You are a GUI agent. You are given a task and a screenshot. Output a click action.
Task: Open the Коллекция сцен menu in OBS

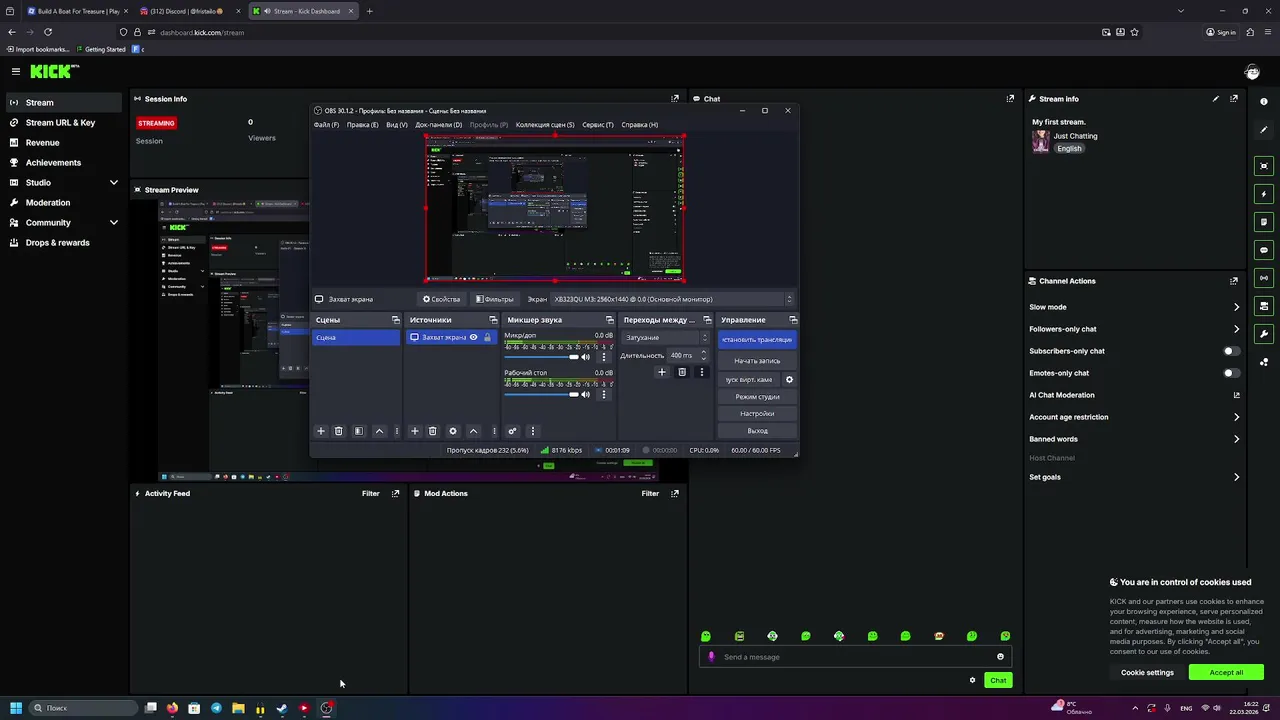coord(544,125)
